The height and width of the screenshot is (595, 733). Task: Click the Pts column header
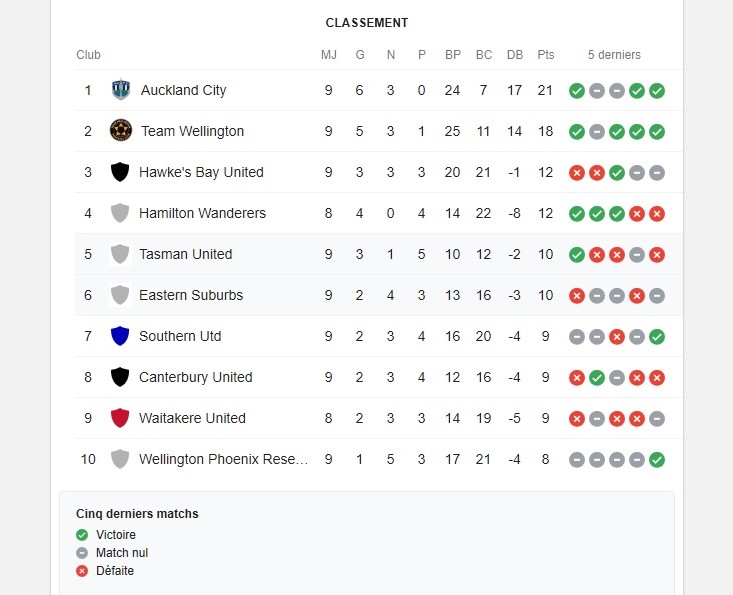545,55
